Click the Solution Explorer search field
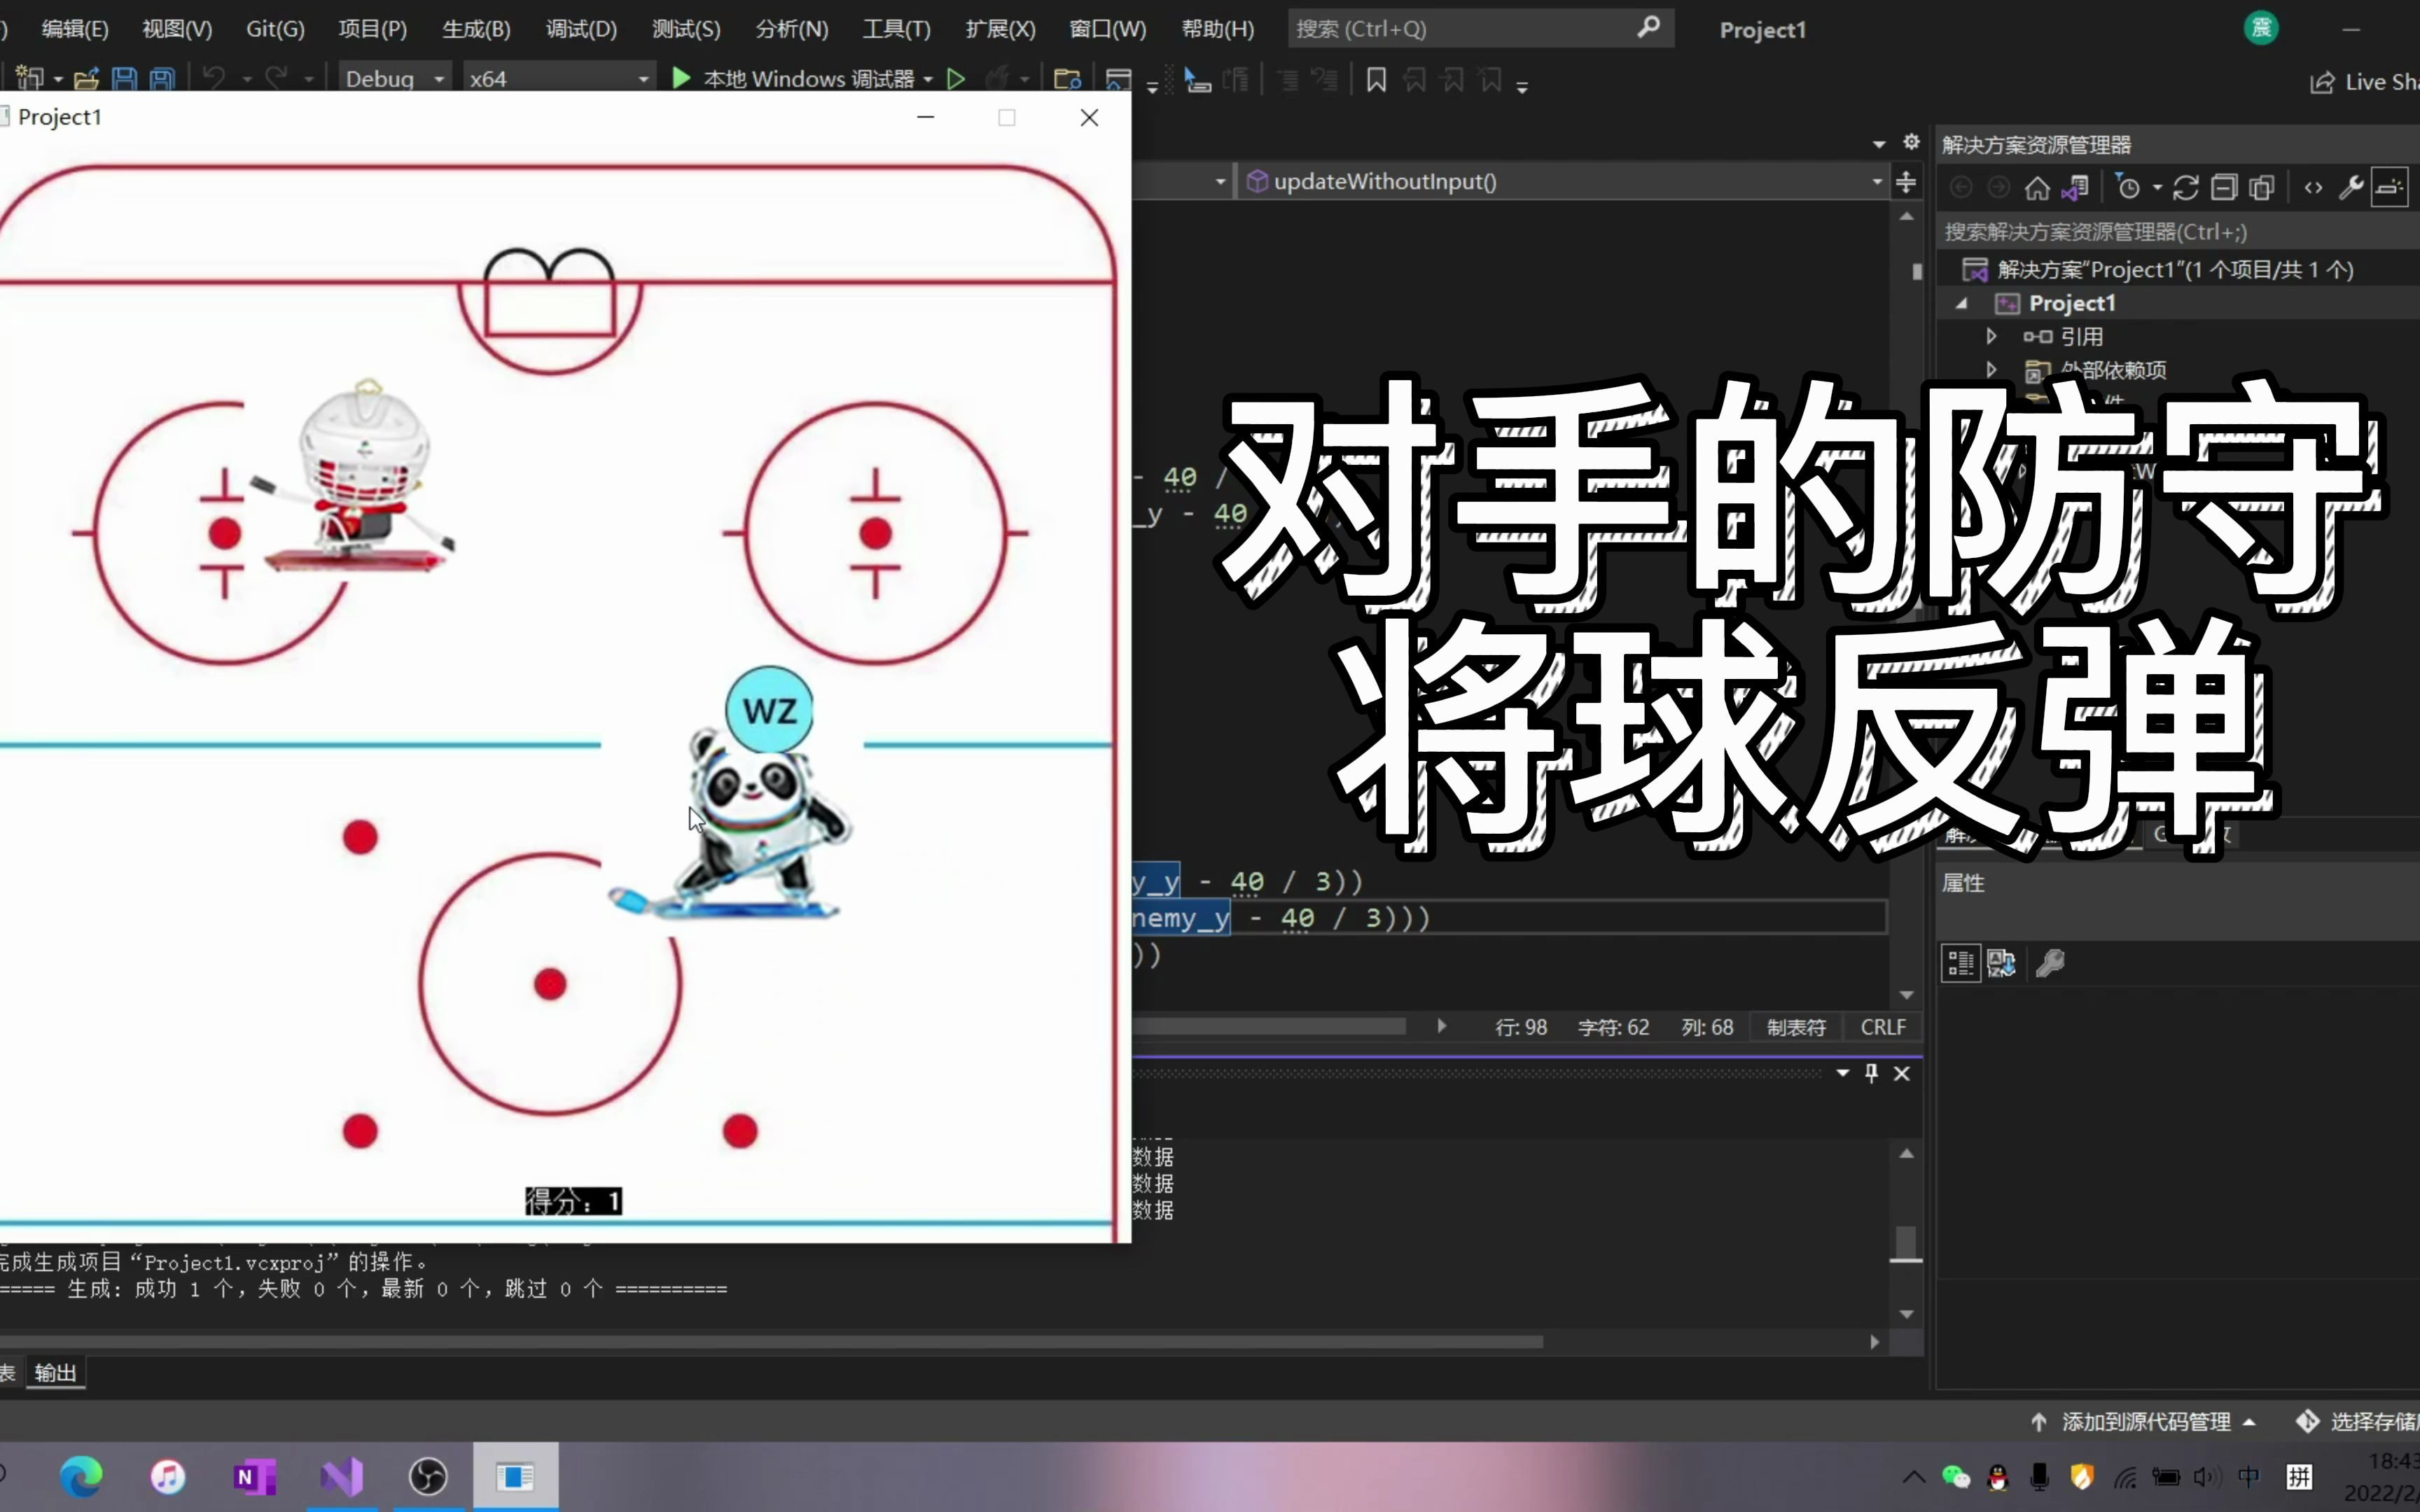 2178,232
